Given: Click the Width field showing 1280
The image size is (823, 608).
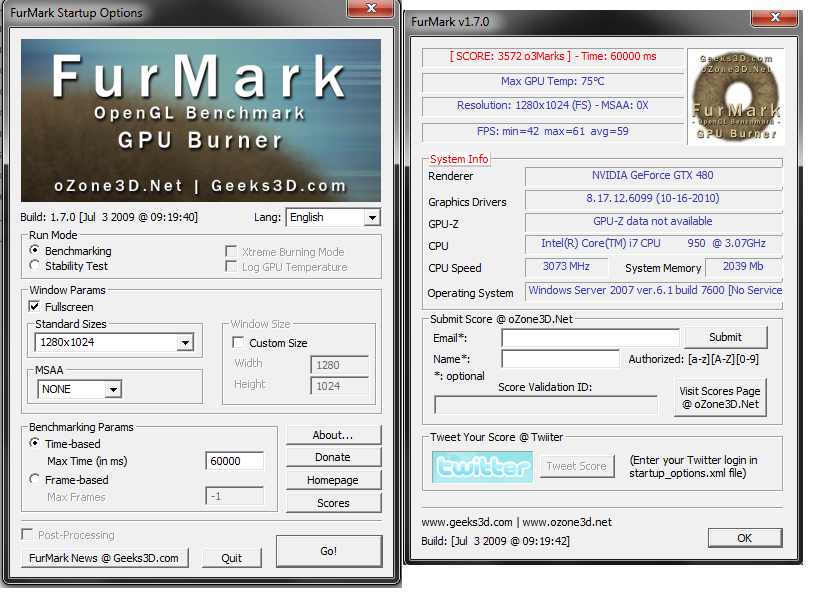Looking at the screenshot, I should (340, 365).
